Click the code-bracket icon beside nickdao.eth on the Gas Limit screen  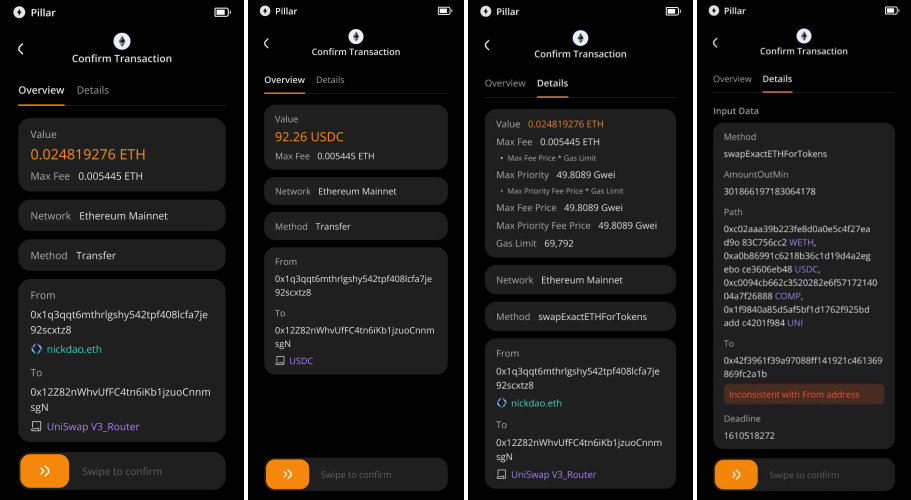pos(502,403)
